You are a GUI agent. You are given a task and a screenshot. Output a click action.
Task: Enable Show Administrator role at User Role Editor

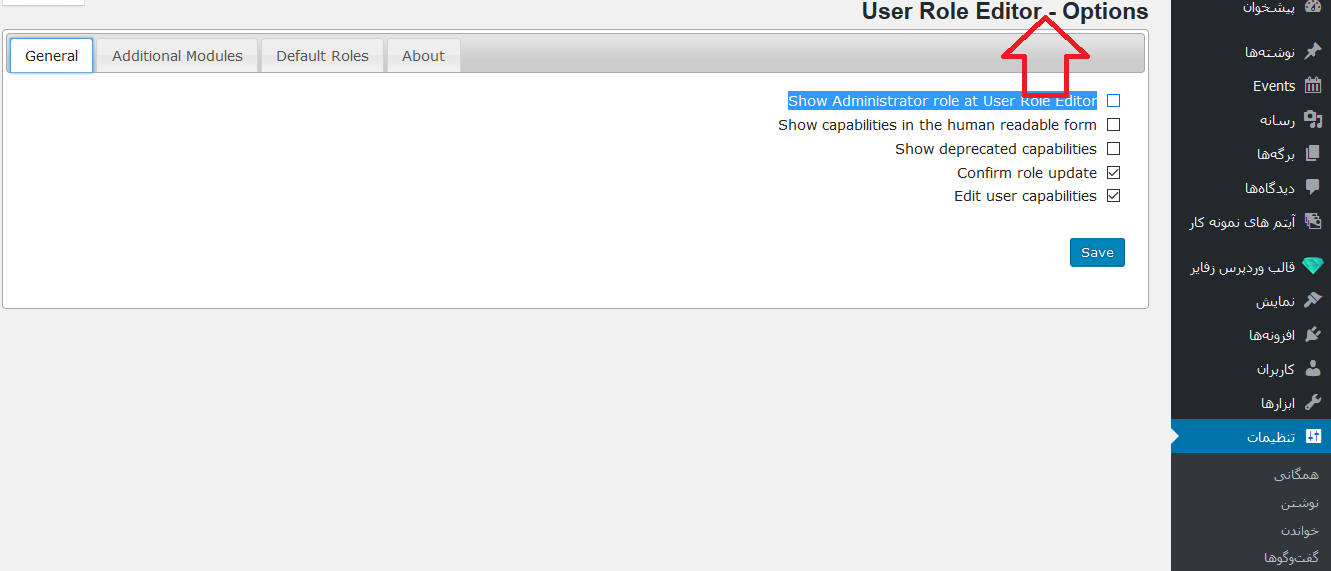[1113, 101]
